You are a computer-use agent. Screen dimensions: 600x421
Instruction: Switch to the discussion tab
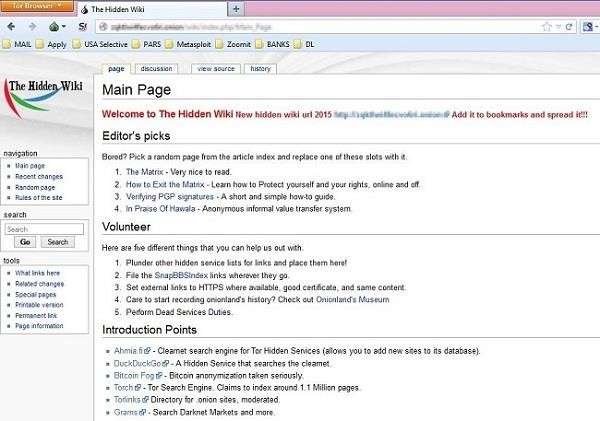click(157, 69)
